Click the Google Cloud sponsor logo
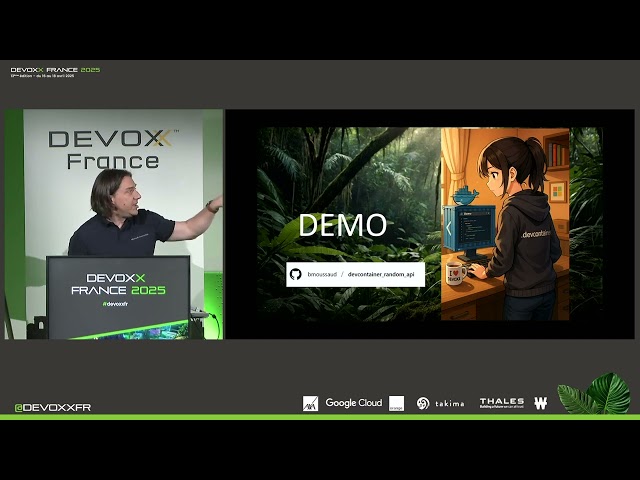Screen dimensions: 640x480 point(353,403)
